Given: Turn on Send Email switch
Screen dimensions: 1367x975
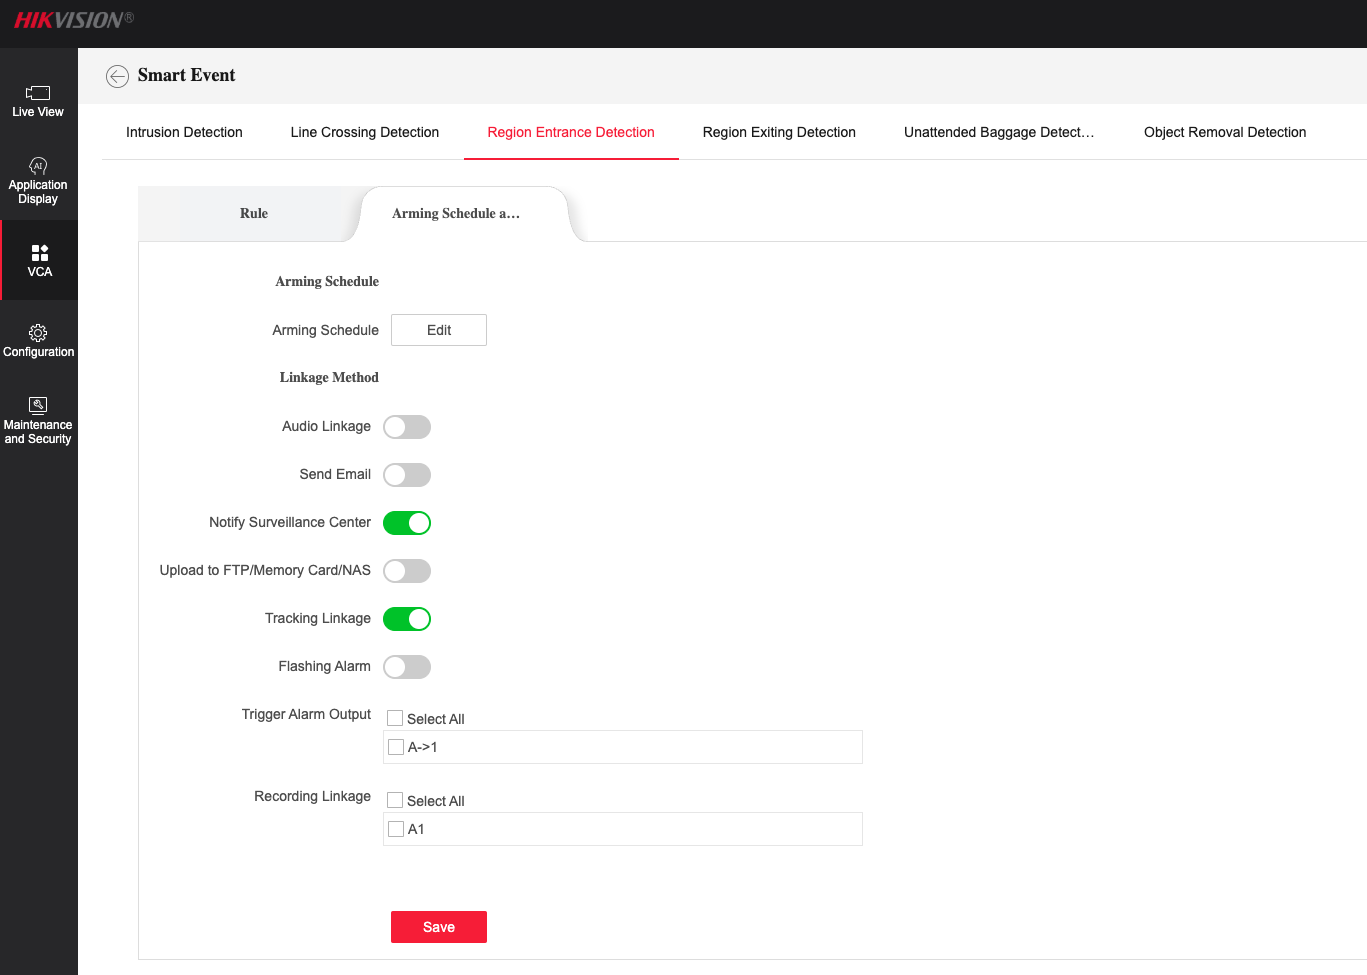Looking at the screenshot, I should (x=407, y=475).
